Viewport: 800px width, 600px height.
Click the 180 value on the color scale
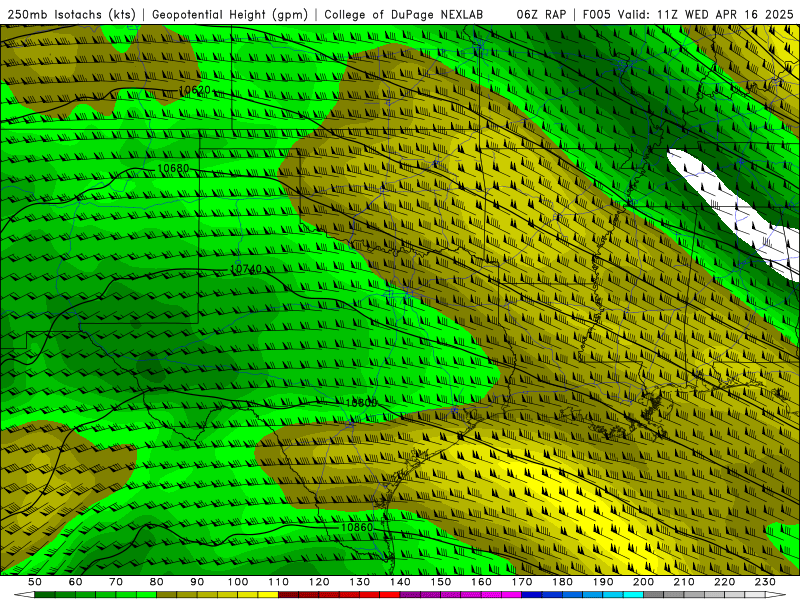[x=562, y=582]
